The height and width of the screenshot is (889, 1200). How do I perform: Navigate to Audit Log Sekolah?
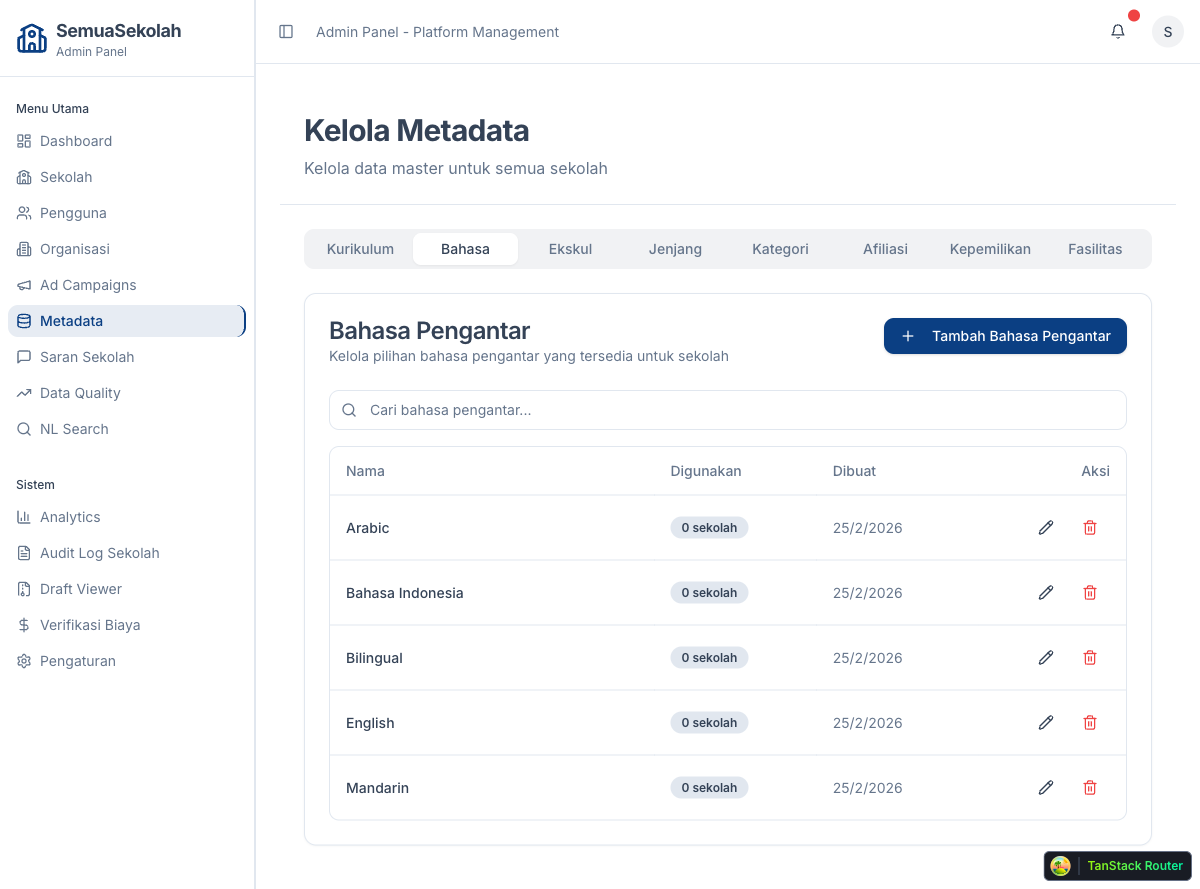pos(99,553)
